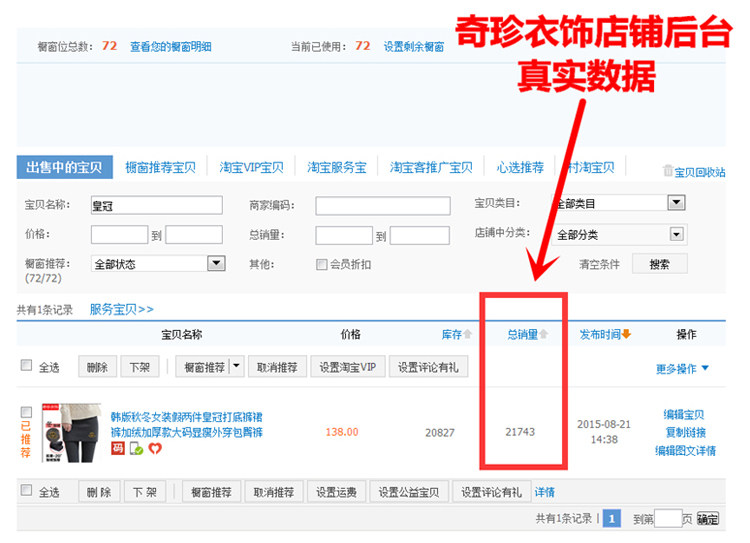The image size is (750, 543).
Task: Click the bottom 取消推荐 button
Action: (x=274, y=492)
